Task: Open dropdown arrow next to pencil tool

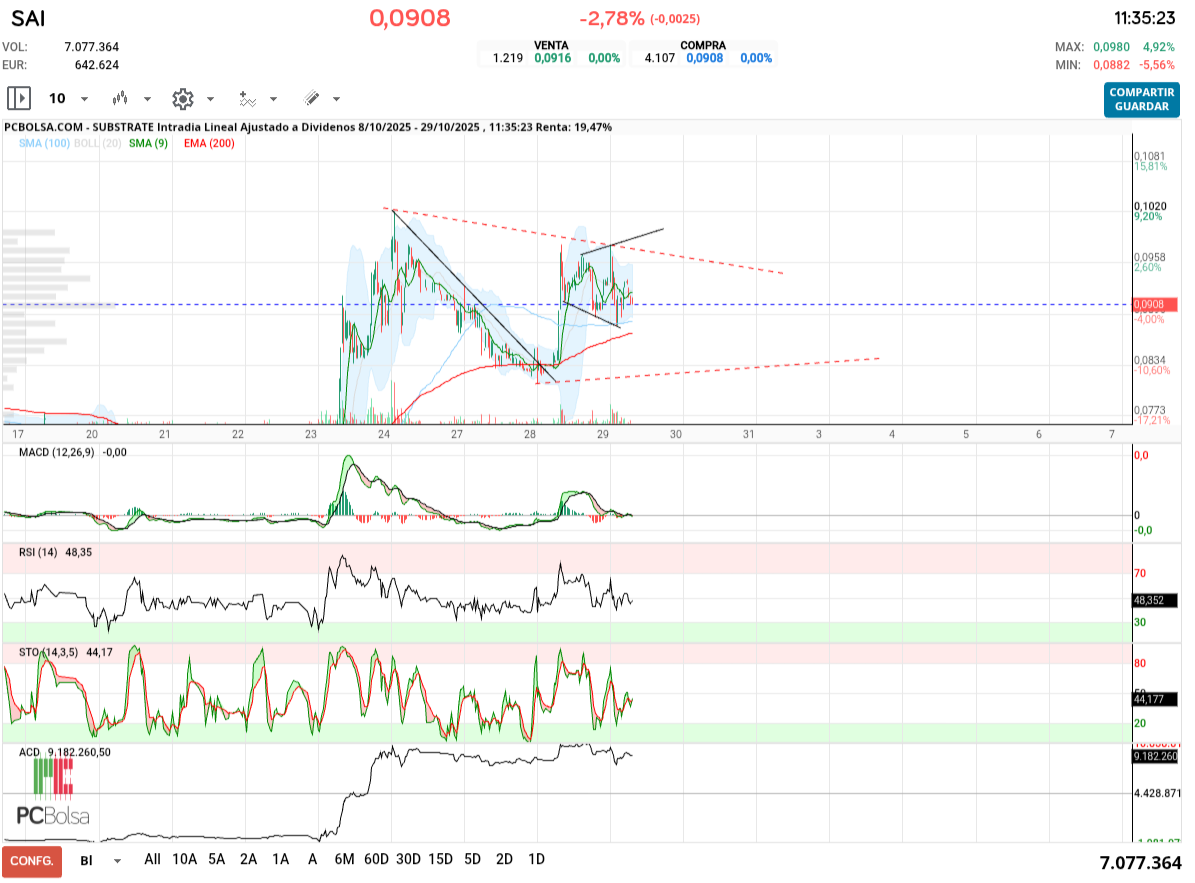Action: [336, 99]
